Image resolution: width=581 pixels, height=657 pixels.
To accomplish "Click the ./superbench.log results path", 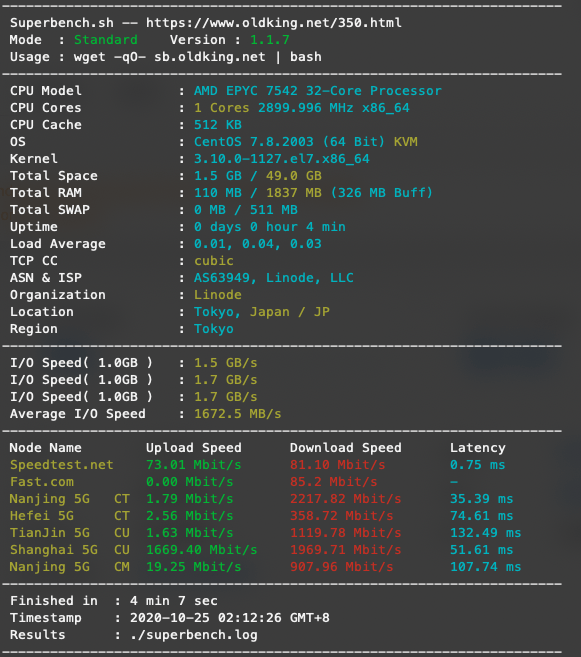I will tap(194, 635).
